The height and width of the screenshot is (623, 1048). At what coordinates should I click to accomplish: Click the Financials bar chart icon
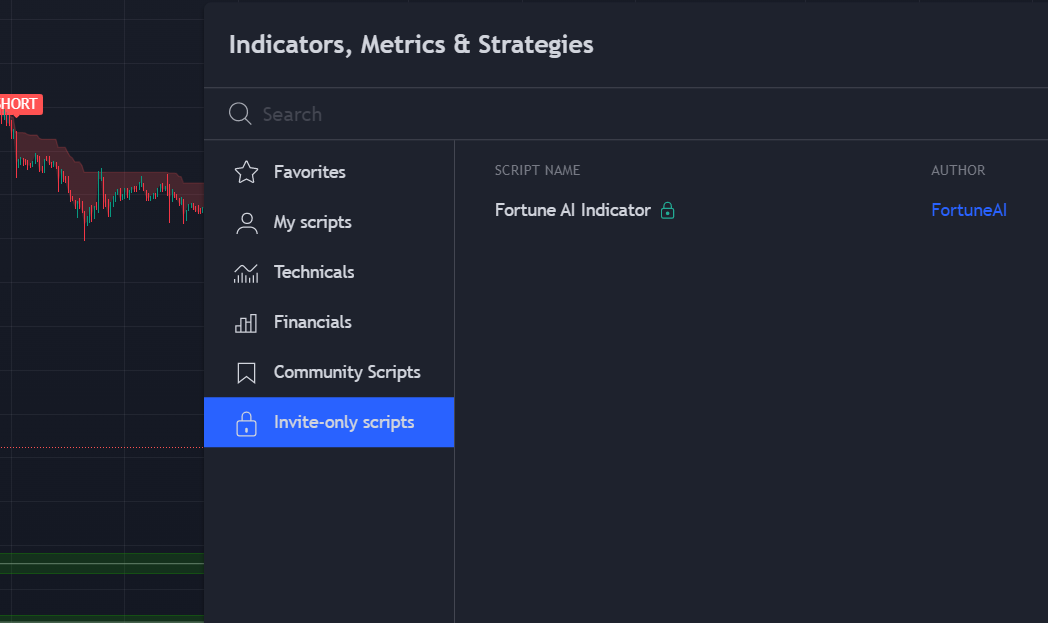coord(246,324)
